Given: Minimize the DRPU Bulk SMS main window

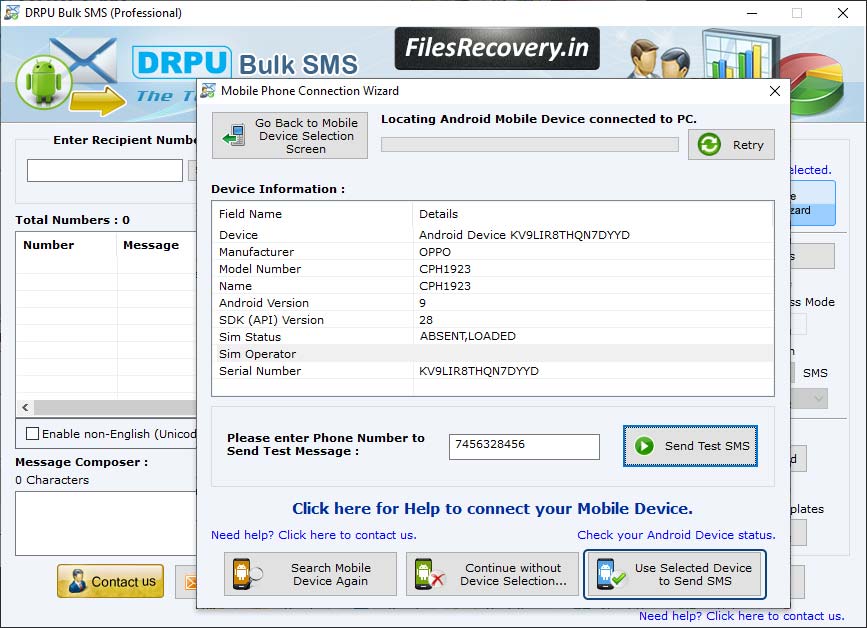Looking at the screenshot, I should click(x=752, y=13).
